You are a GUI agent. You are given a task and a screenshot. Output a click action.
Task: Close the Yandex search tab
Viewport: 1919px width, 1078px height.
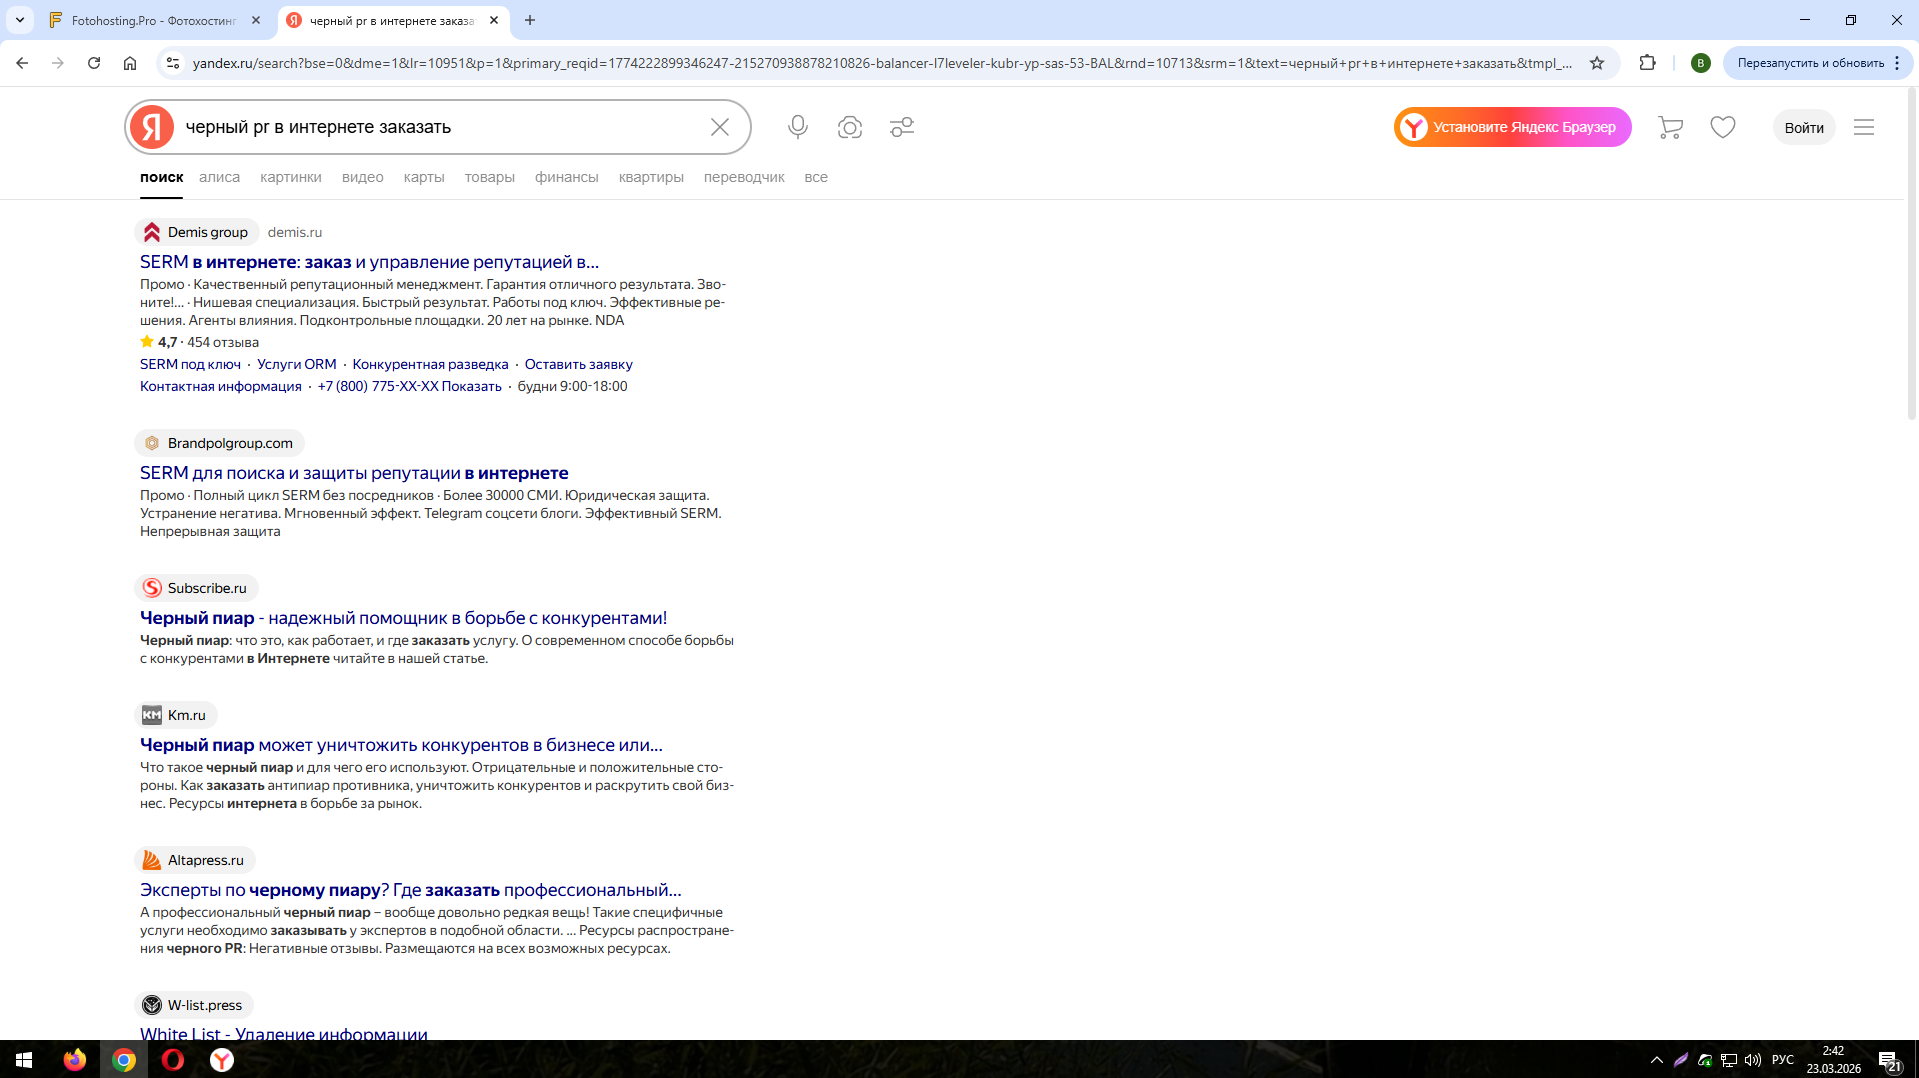pyautogui.click(x=494, y=20)
